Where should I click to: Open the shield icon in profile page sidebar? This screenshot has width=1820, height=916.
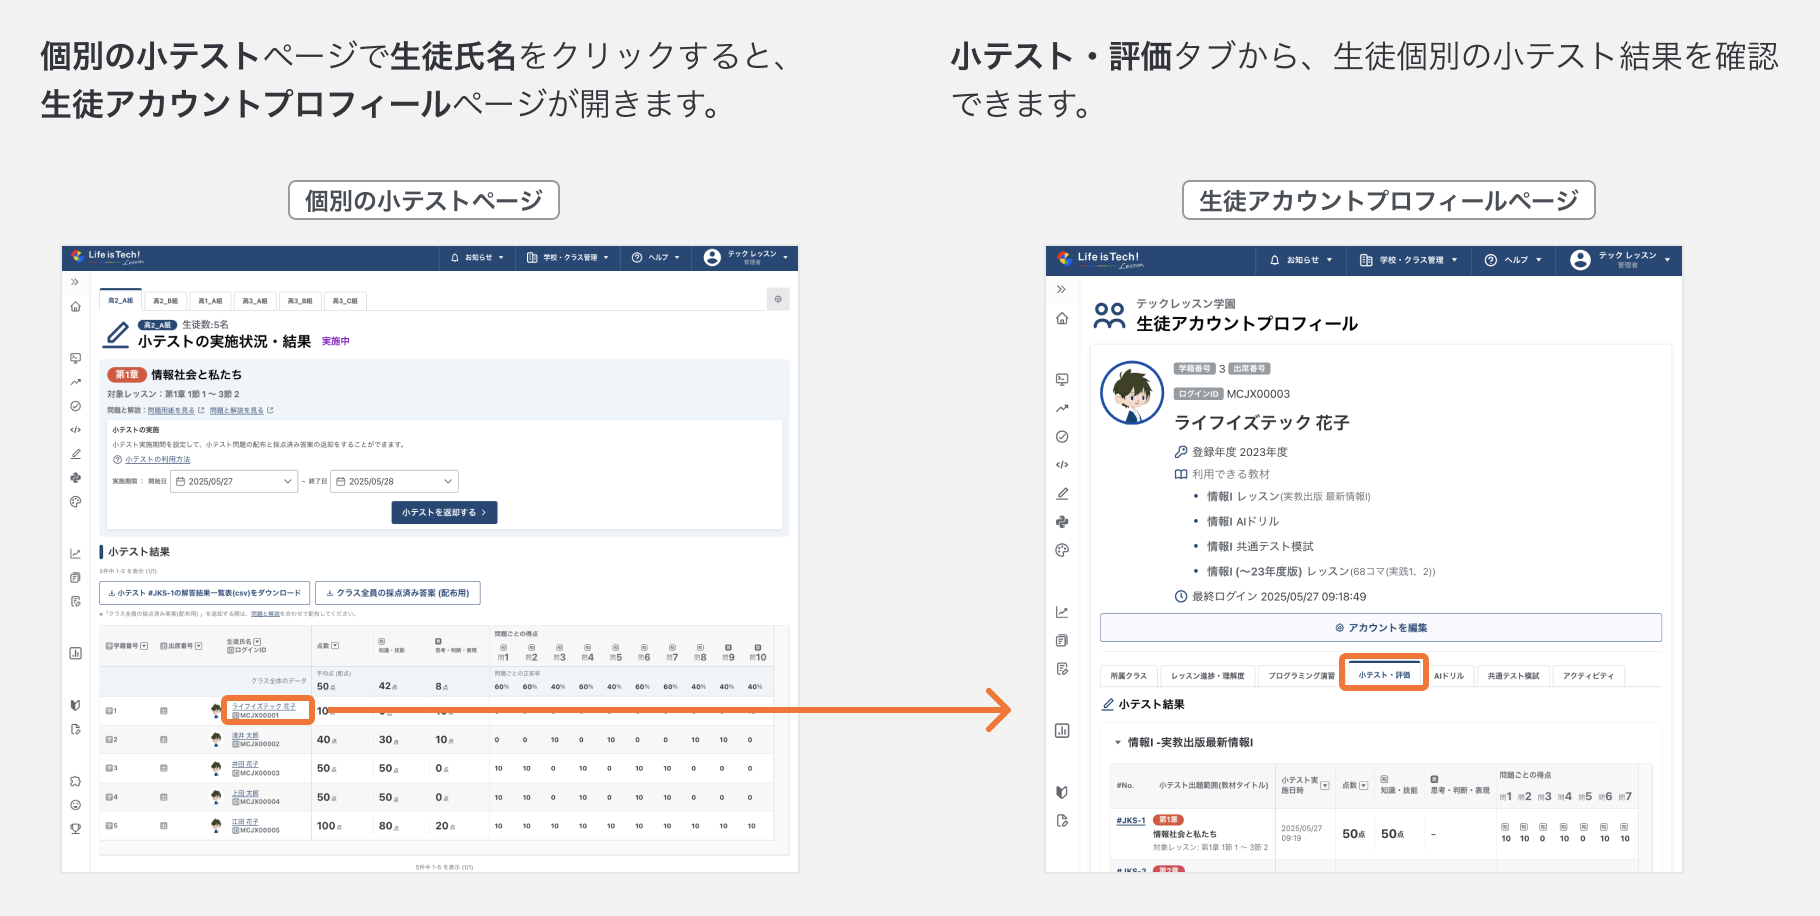(x=1062, y=792)
